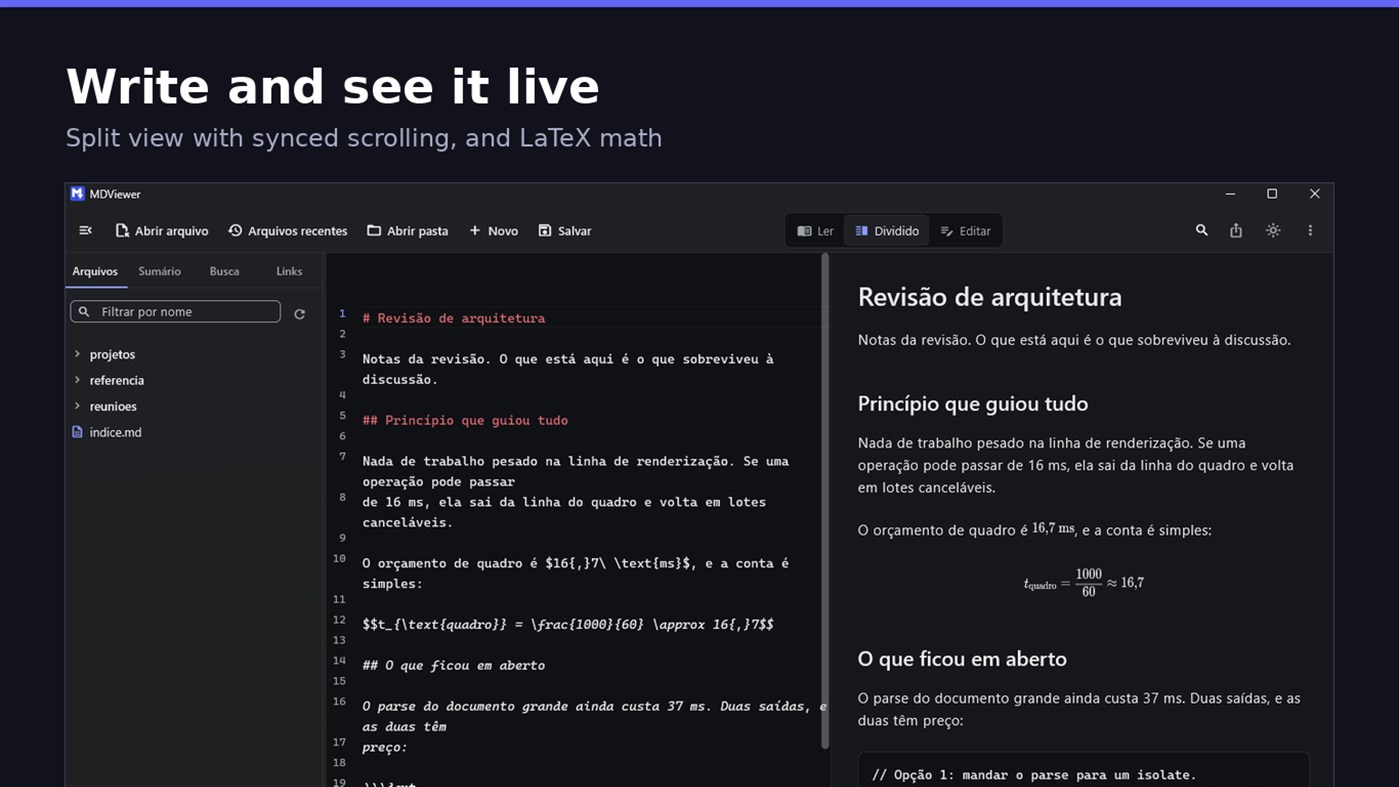Minimize the MDViewer window
1399x787 pixels.
1230,194
